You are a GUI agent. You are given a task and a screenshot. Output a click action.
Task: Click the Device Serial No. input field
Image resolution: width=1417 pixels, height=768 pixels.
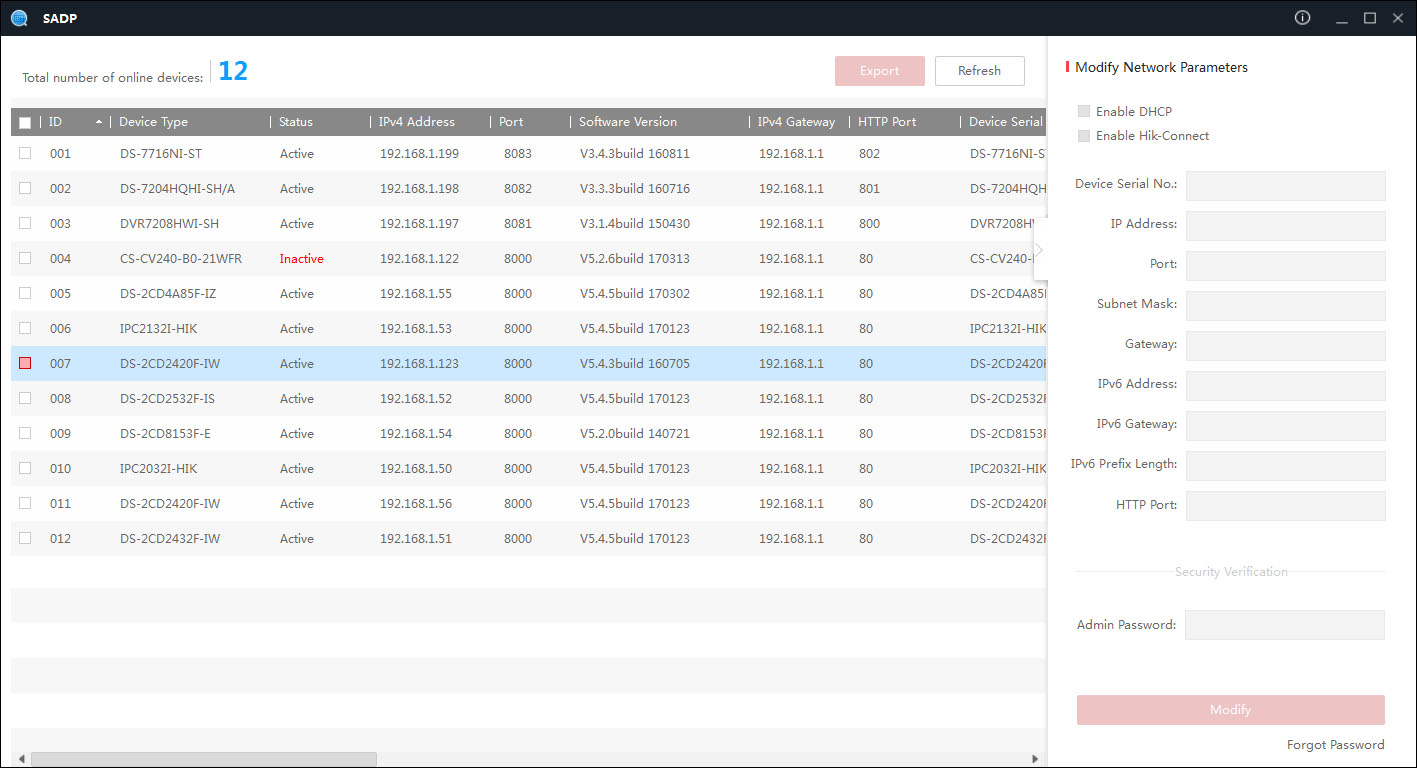click(x=1286, y=186)
